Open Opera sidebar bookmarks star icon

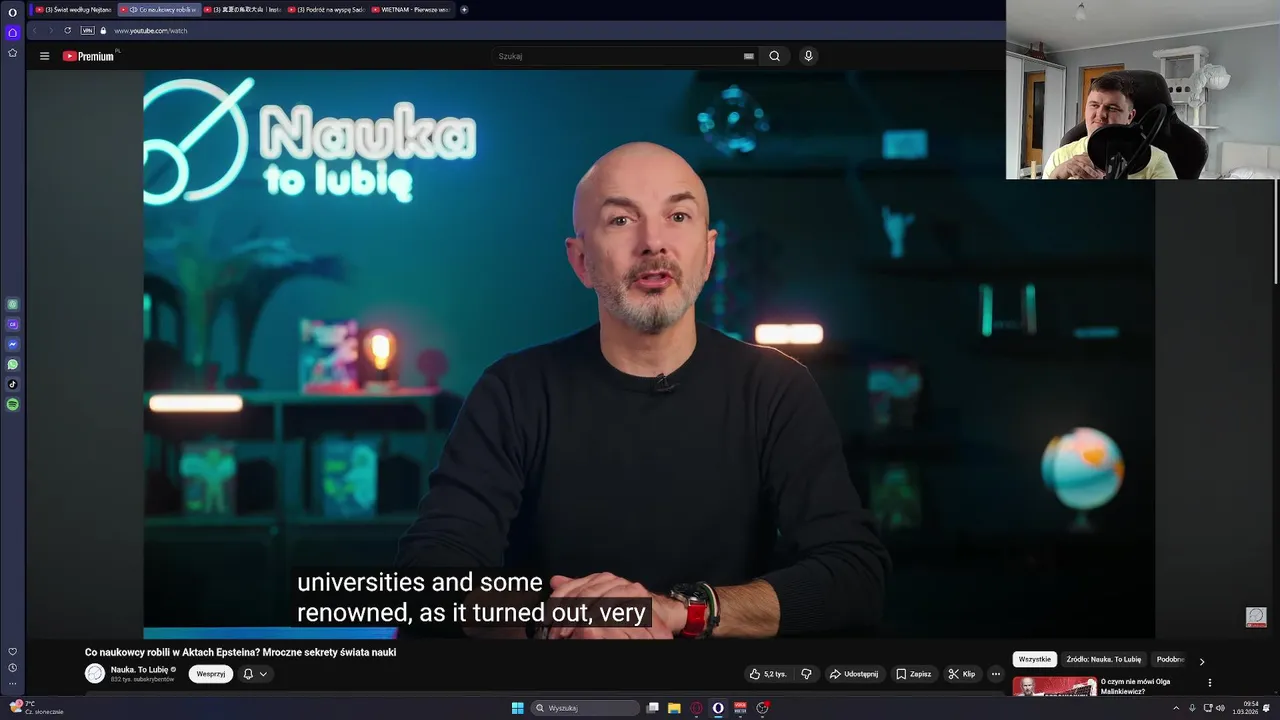[x=12, y=52]
